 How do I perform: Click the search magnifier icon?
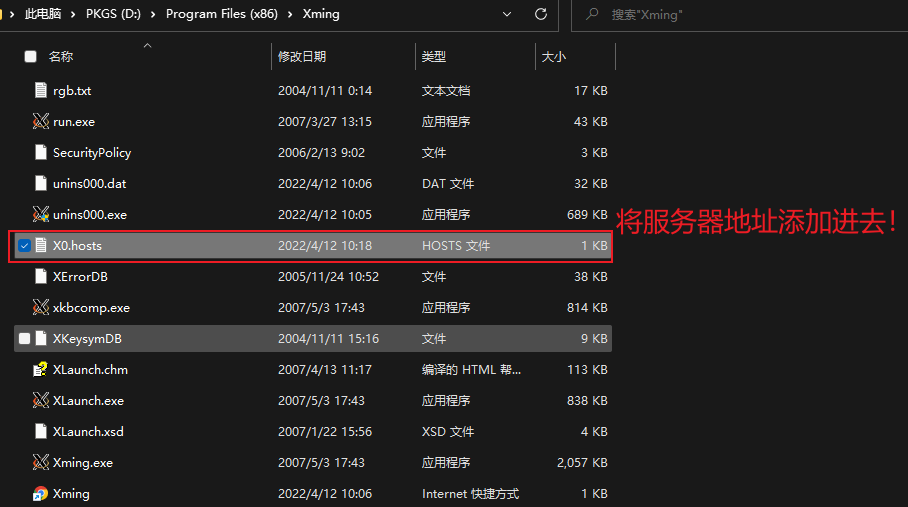pos(592,14)
